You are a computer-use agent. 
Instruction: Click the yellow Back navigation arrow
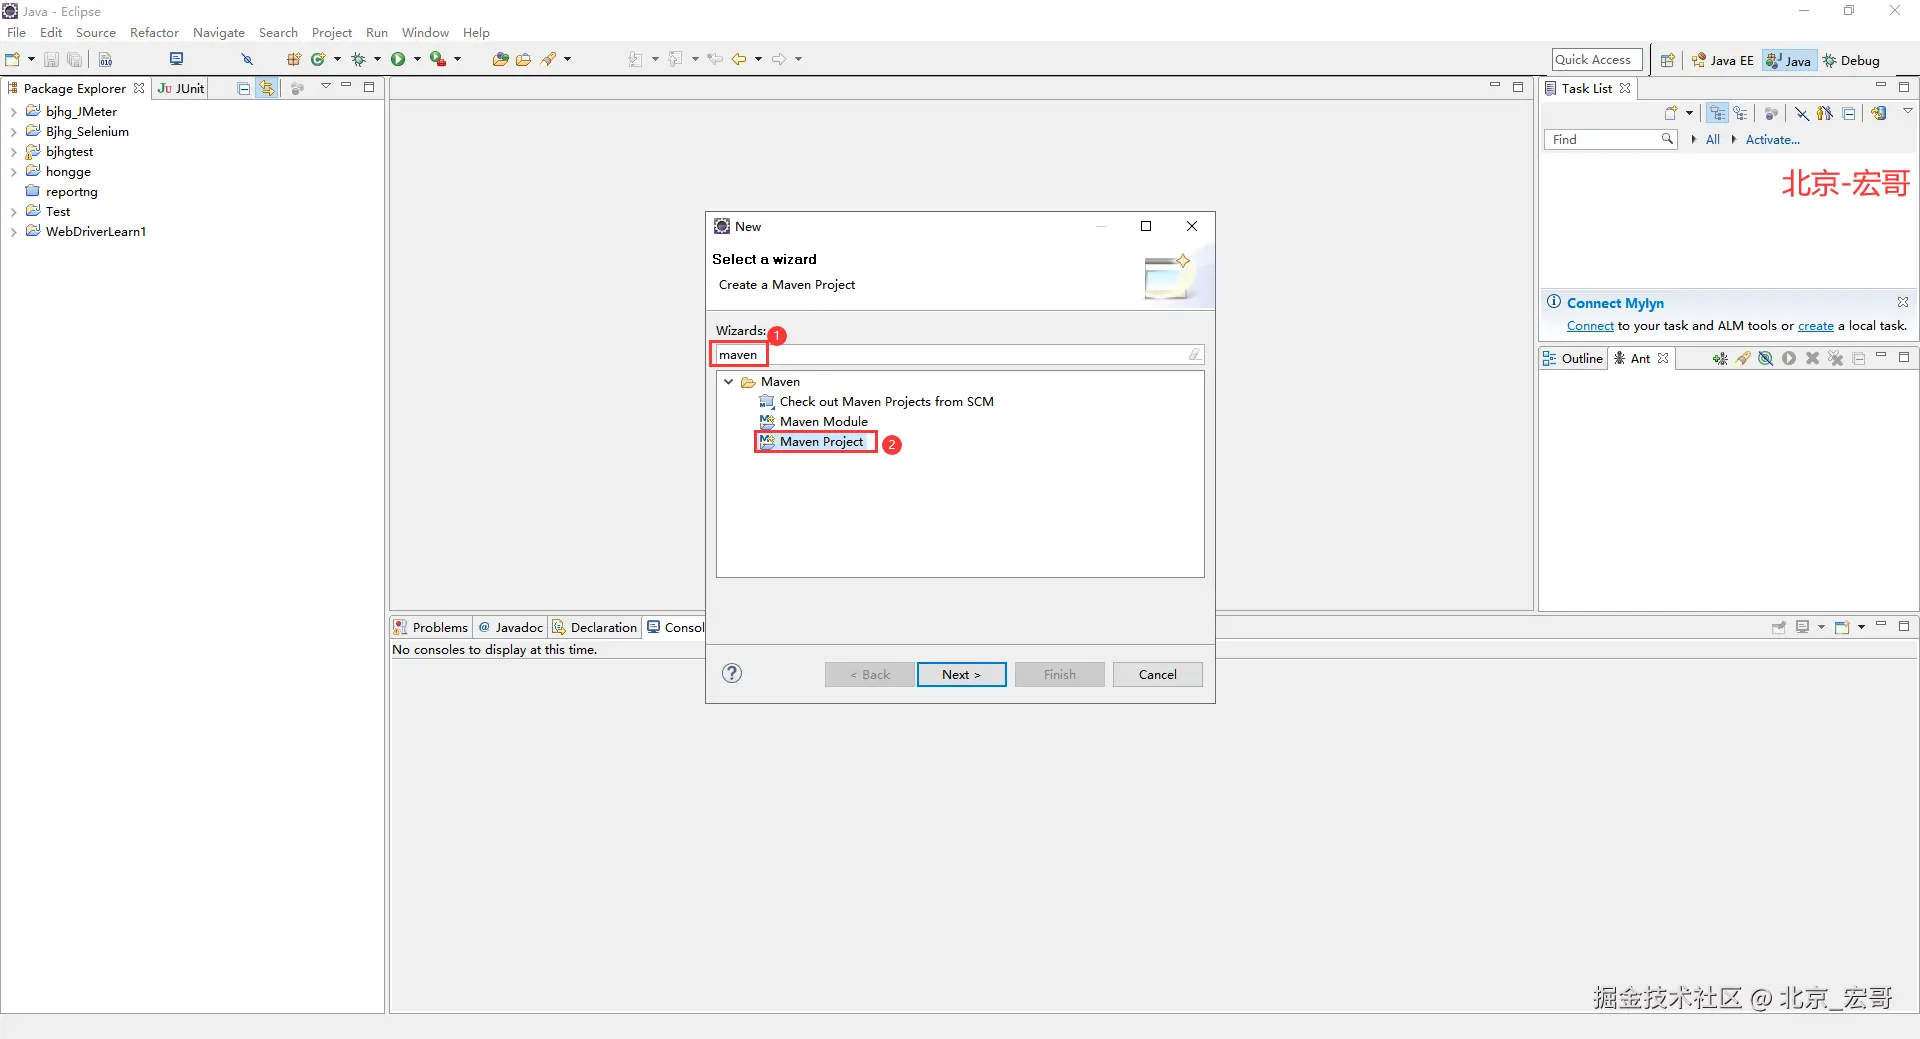coord(739,59)
